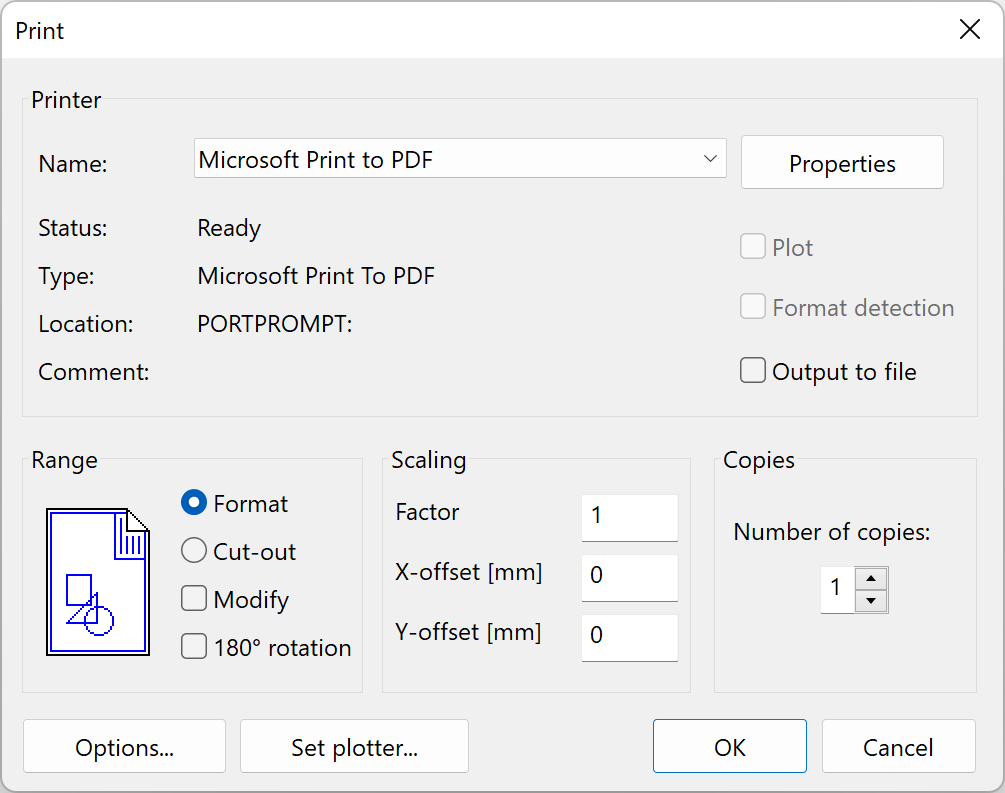Viewport: 1005px width, 793px height.
Task: Enable the Modify checkbox
Action: point(194,600)
